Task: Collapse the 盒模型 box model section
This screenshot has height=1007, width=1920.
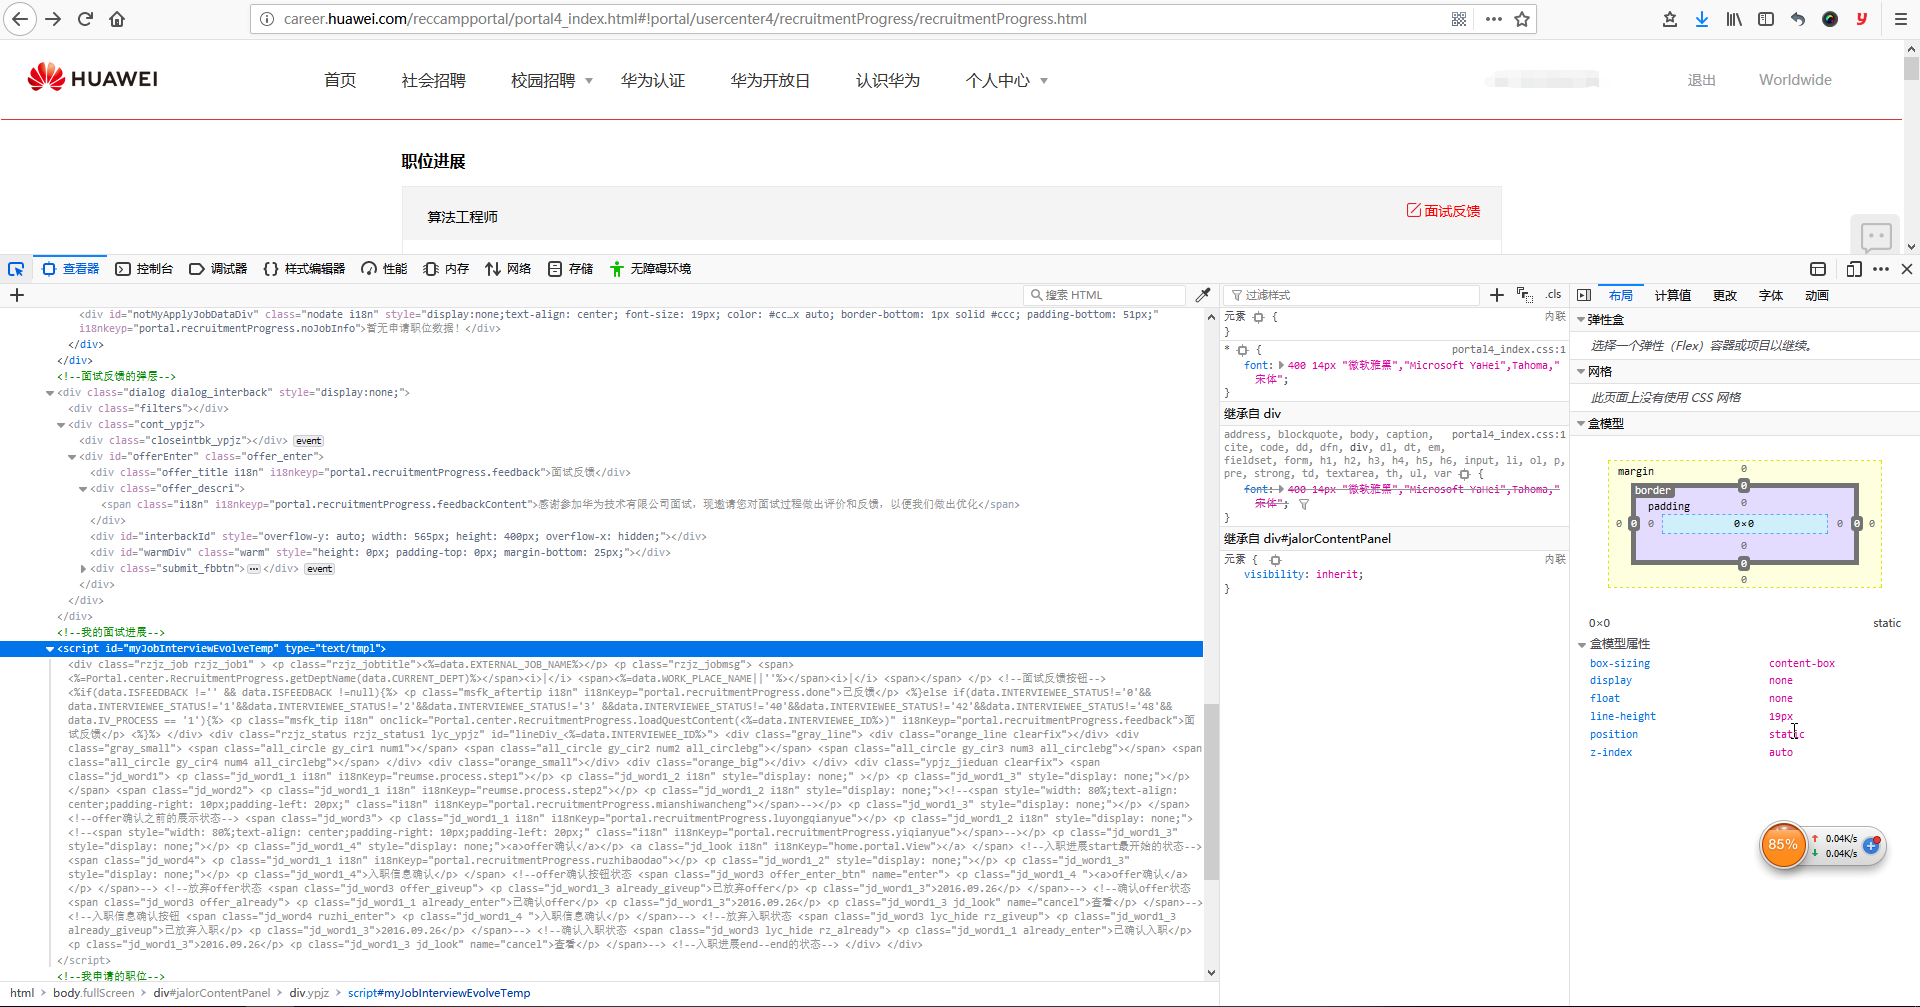Action: pyautogui.click(x=1581, y=424)
